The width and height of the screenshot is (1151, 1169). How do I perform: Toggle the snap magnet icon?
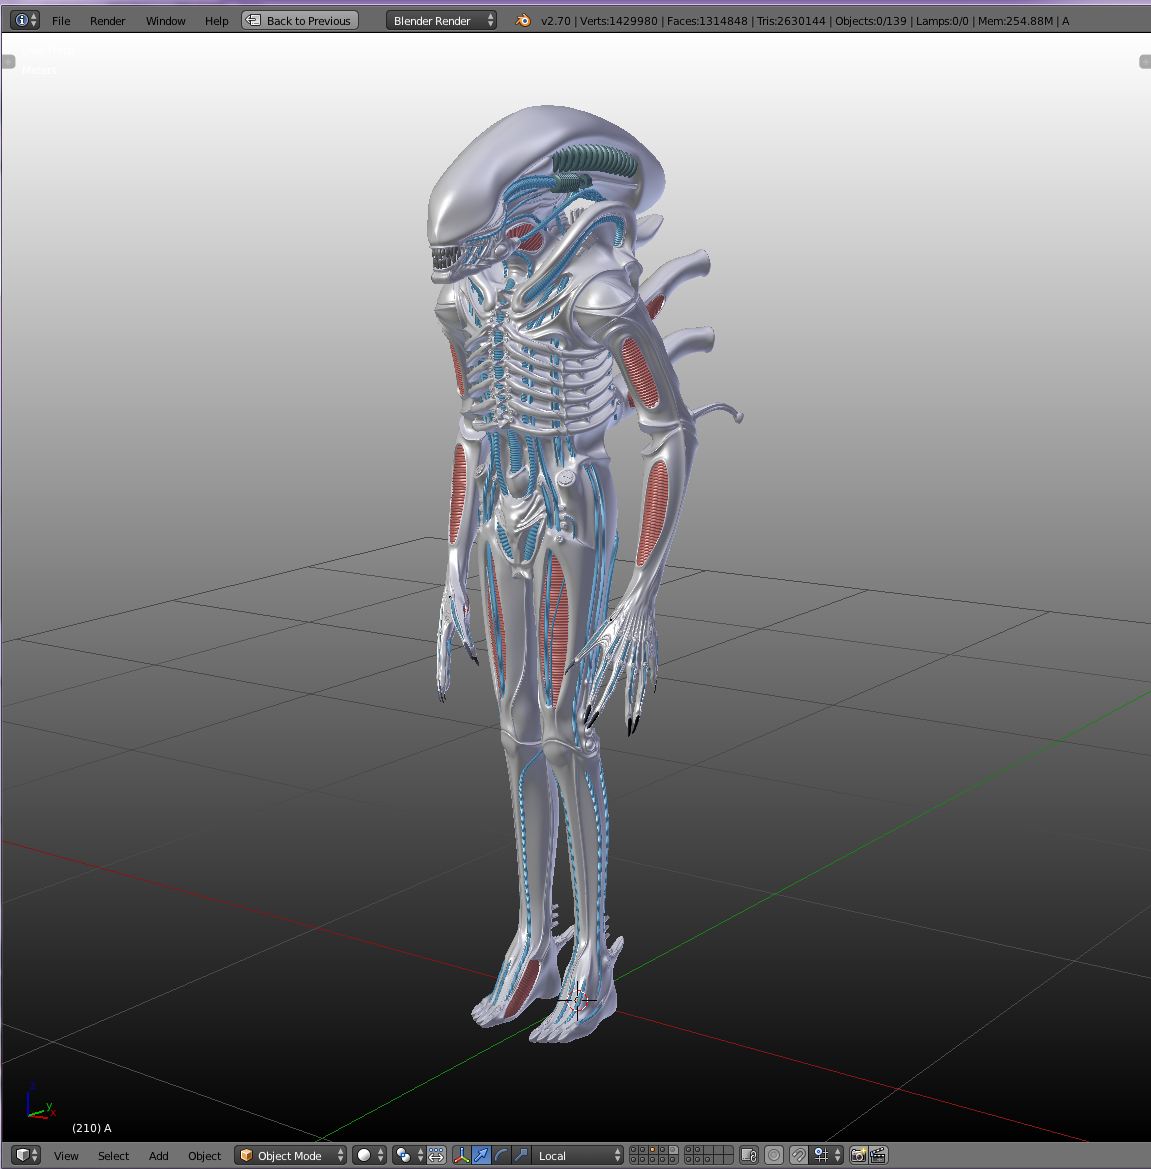click(x=798, y=1155)
